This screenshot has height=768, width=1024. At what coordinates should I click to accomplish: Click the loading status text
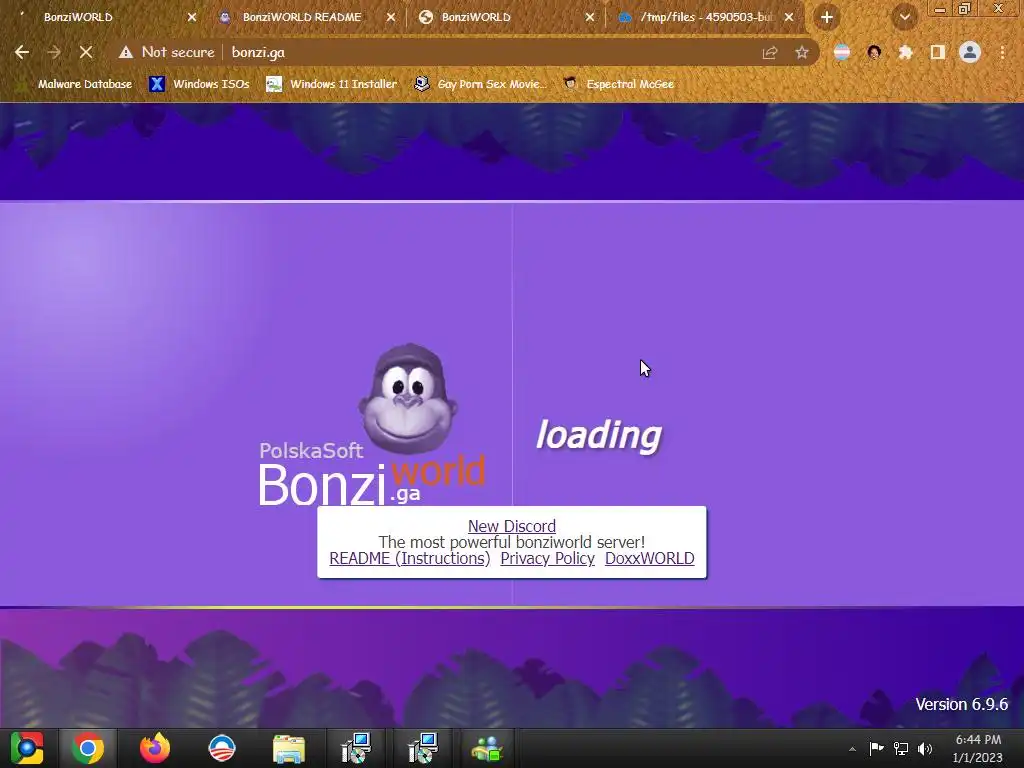pyautogui.click(x=598, y=436)
